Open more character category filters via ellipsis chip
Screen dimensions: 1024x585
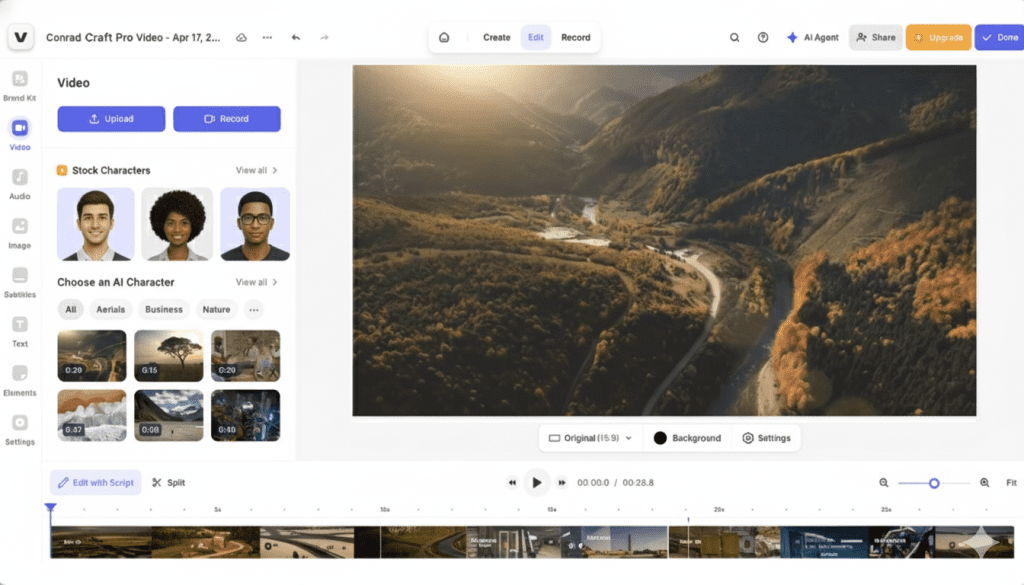[253, 309]
